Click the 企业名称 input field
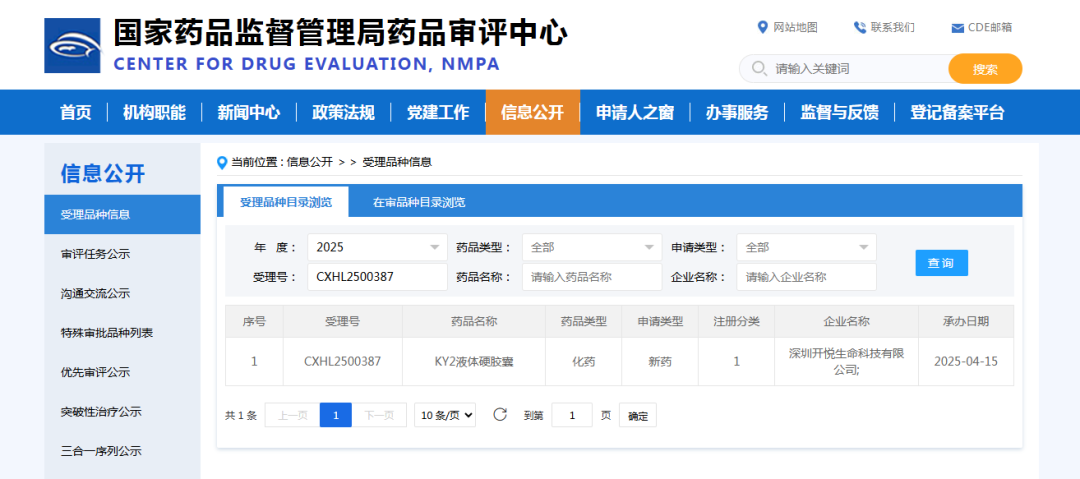The width and height of the screenshot is (1080, 479). [x=807, y=277]
